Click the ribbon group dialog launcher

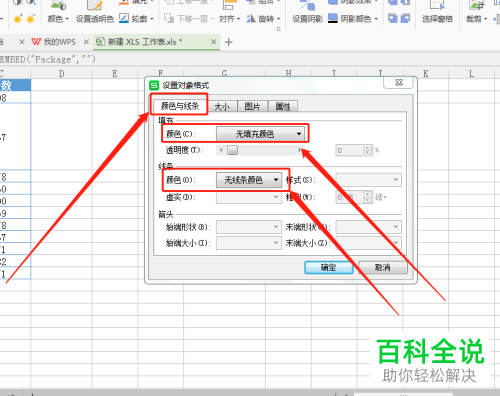(279, 29)
